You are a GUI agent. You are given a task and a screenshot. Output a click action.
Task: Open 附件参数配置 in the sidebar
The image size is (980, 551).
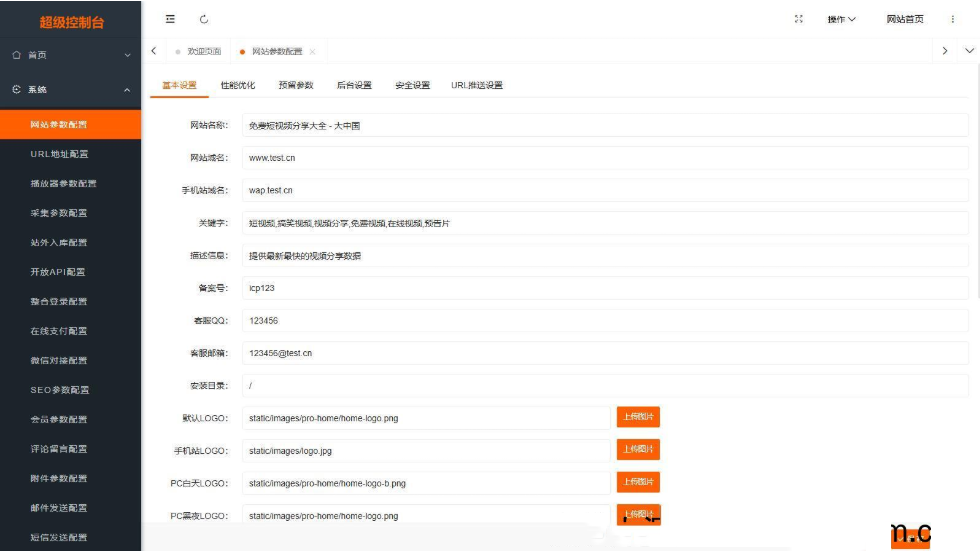click(71, 479)
